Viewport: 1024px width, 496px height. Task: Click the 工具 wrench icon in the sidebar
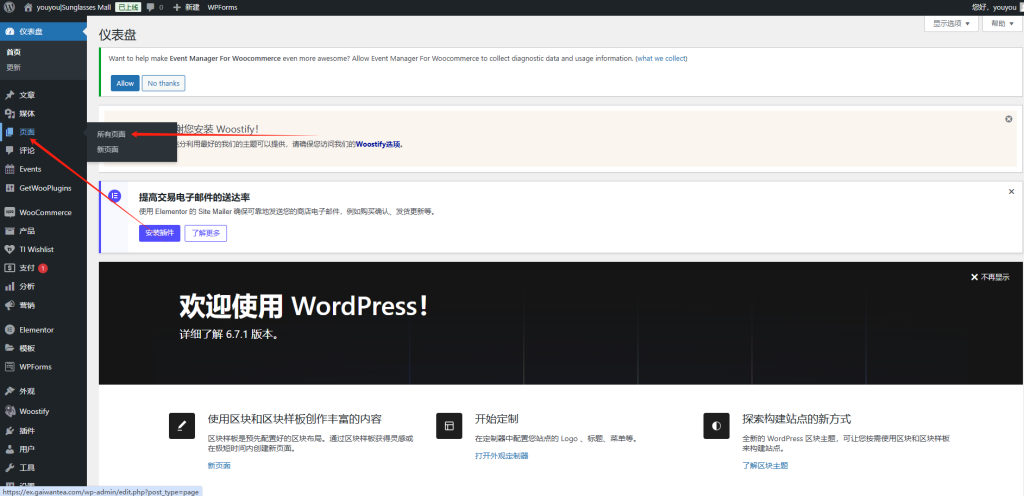point(9,468)
